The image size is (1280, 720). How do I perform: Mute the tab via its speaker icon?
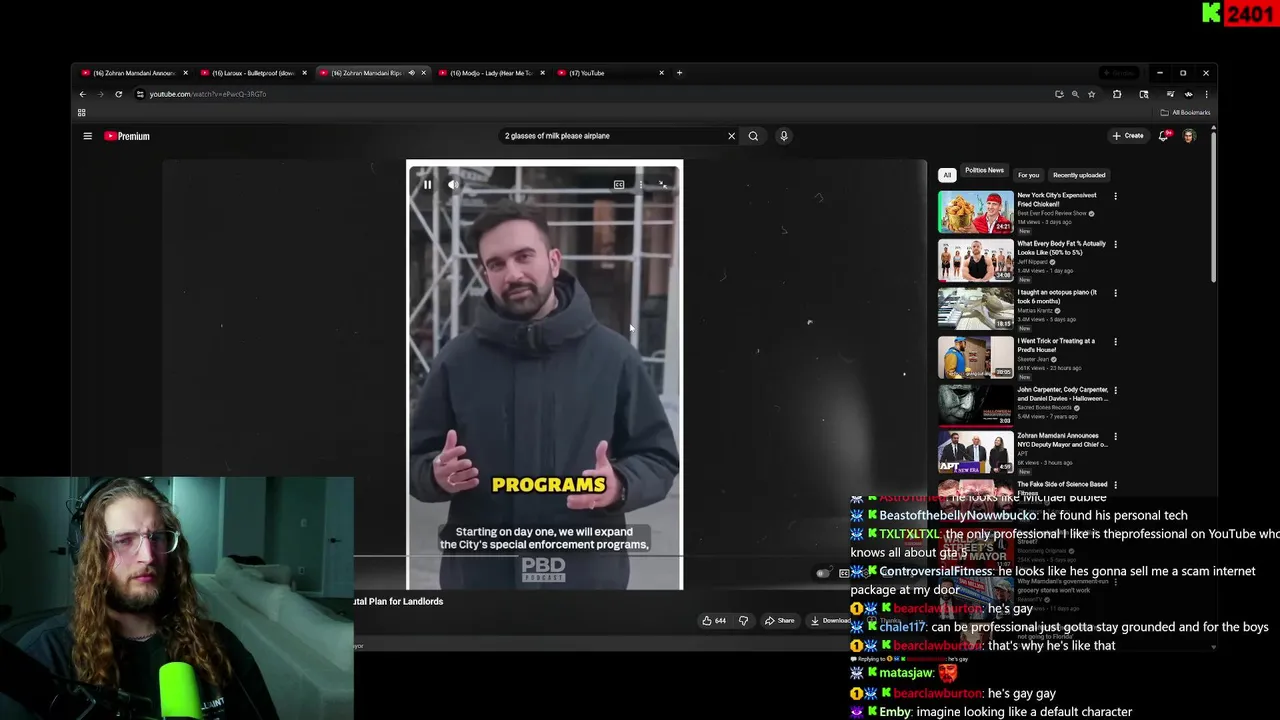411,73
